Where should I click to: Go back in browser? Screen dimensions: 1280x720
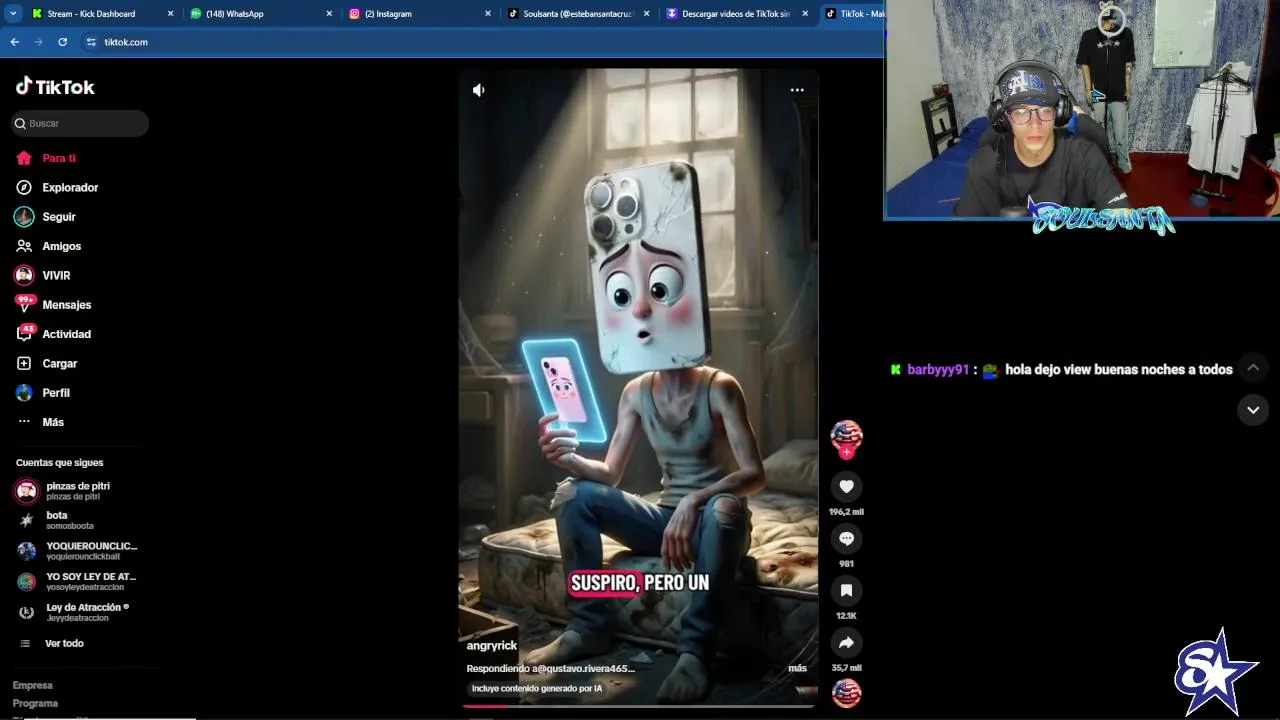coord(14,42)
